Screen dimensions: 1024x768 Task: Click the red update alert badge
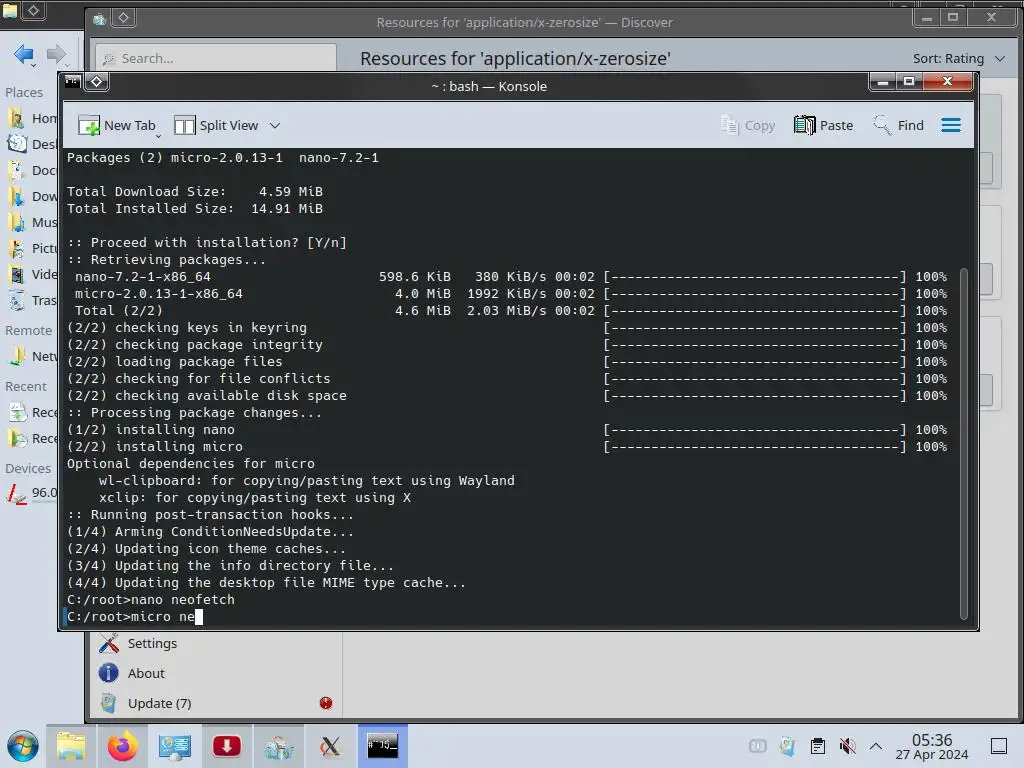tap(326, 703)
